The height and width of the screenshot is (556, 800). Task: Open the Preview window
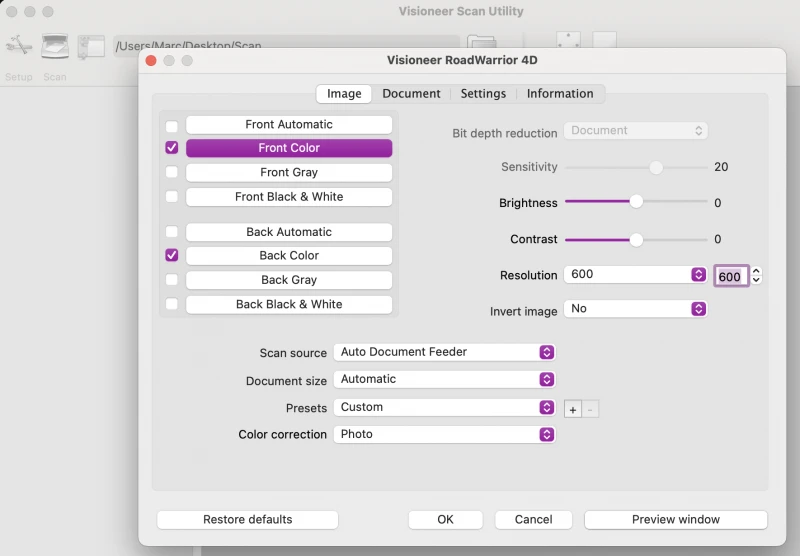676,519
